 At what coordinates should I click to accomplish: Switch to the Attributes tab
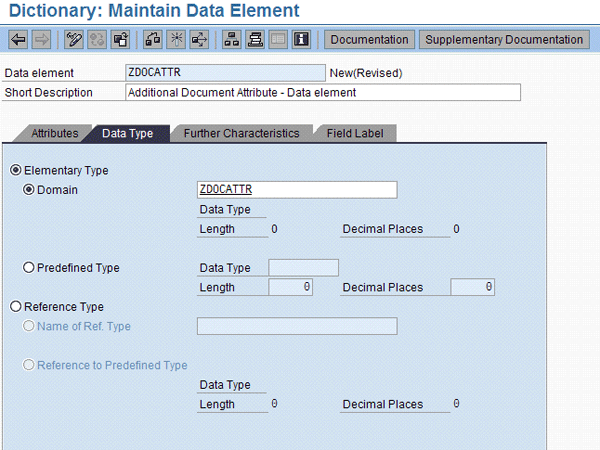tap(54, 133)
